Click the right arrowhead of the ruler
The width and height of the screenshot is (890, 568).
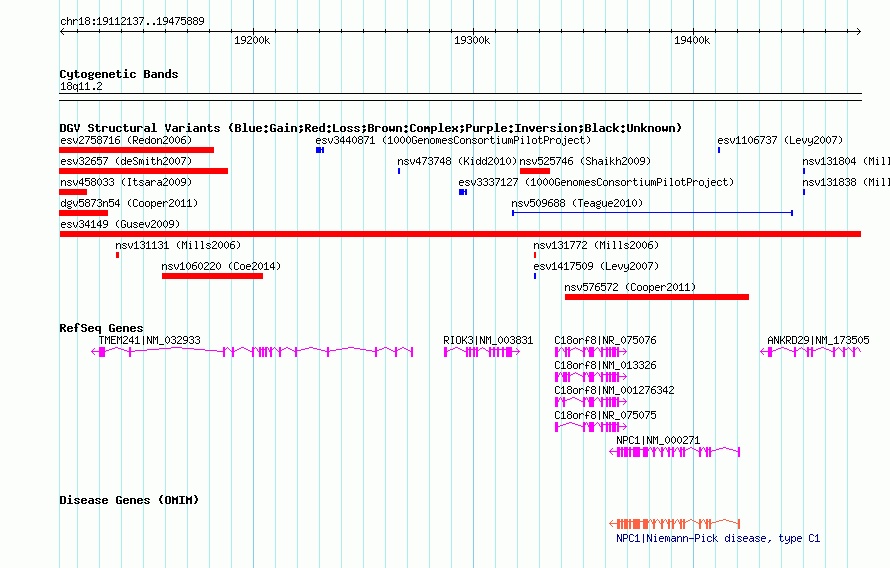pyautogui.click(x=859, y=32)
